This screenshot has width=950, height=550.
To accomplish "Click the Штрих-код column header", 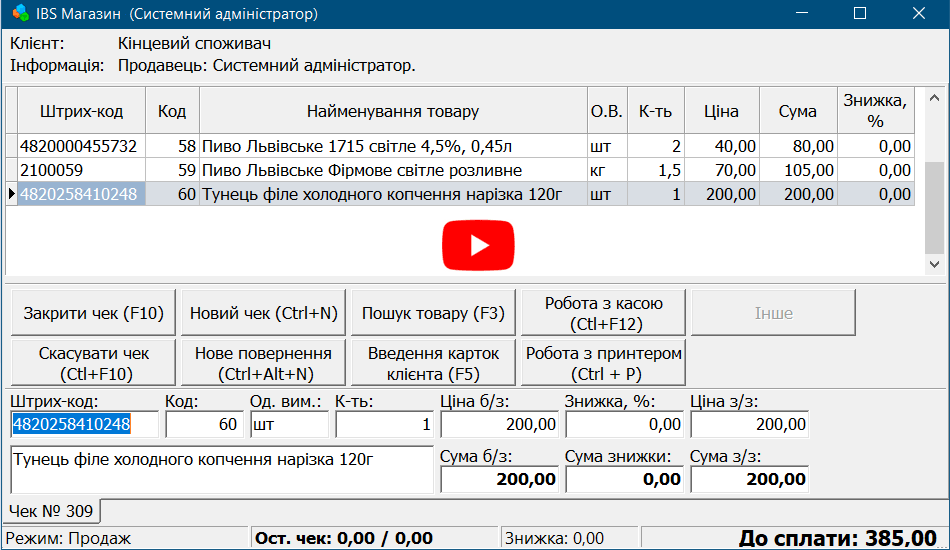I will (x=81, y=111).
